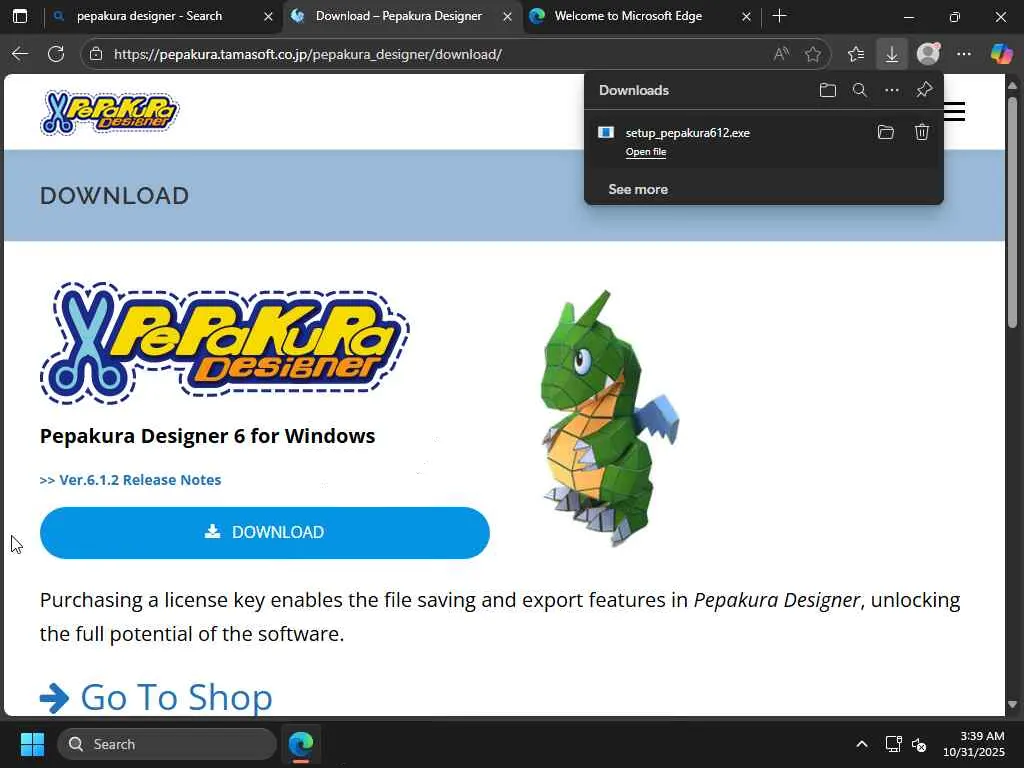Open the site hamburger menu
Screen dimensions: 1024x768
pyautogui.click(x=954, y=112)
